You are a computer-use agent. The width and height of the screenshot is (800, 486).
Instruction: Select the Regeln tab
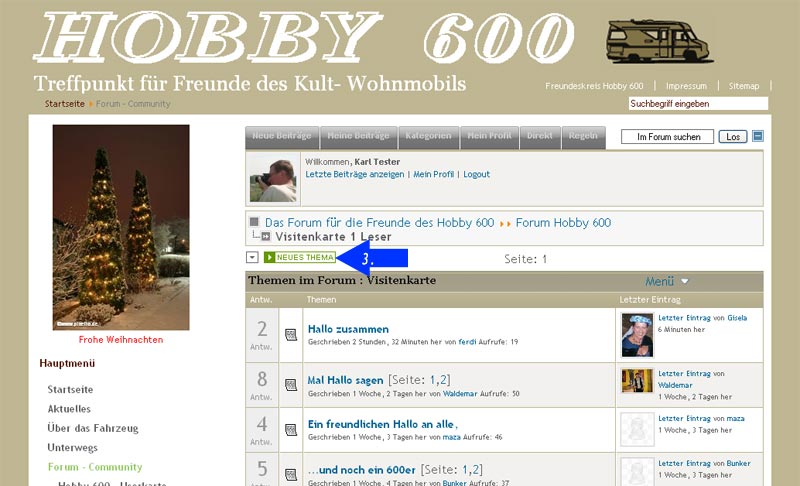583,137
